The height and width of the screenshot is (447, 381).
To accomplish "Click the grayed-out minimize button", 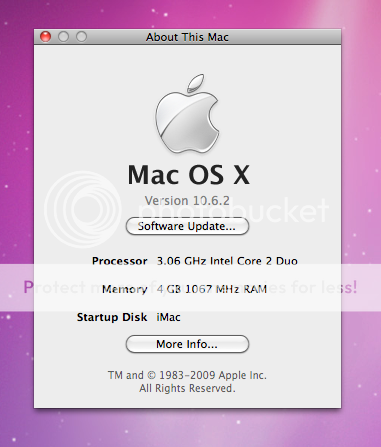I will tap(63, 37).
